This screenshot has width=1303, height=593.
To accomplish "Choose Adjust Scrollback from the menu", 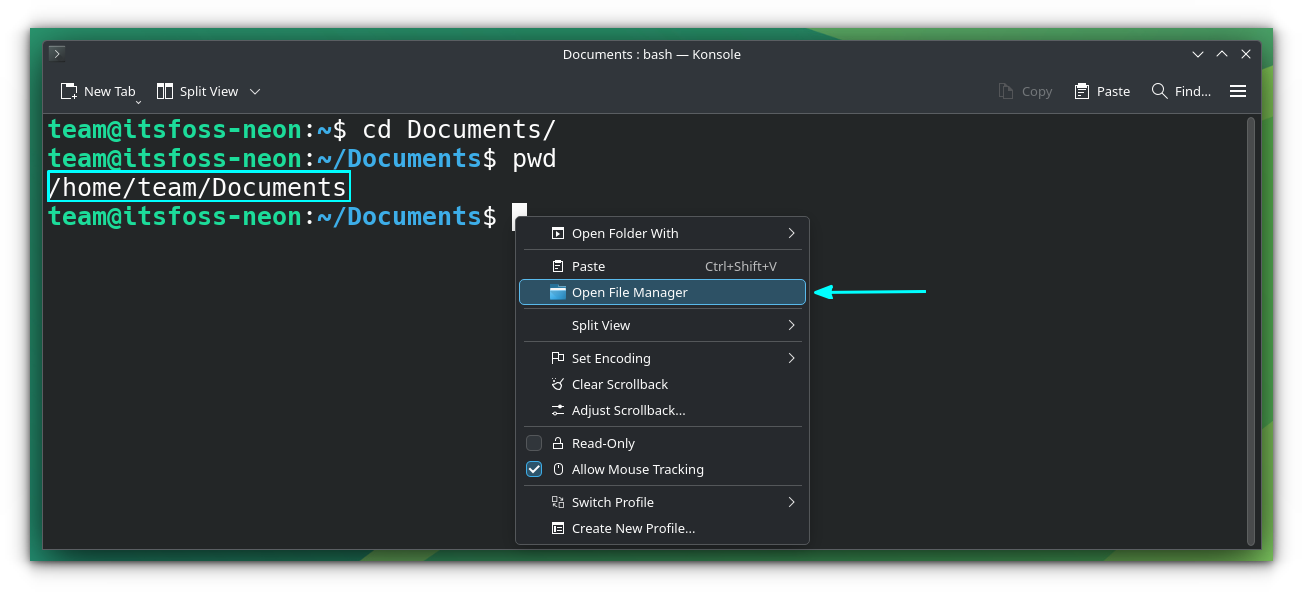I will [628, 410].
